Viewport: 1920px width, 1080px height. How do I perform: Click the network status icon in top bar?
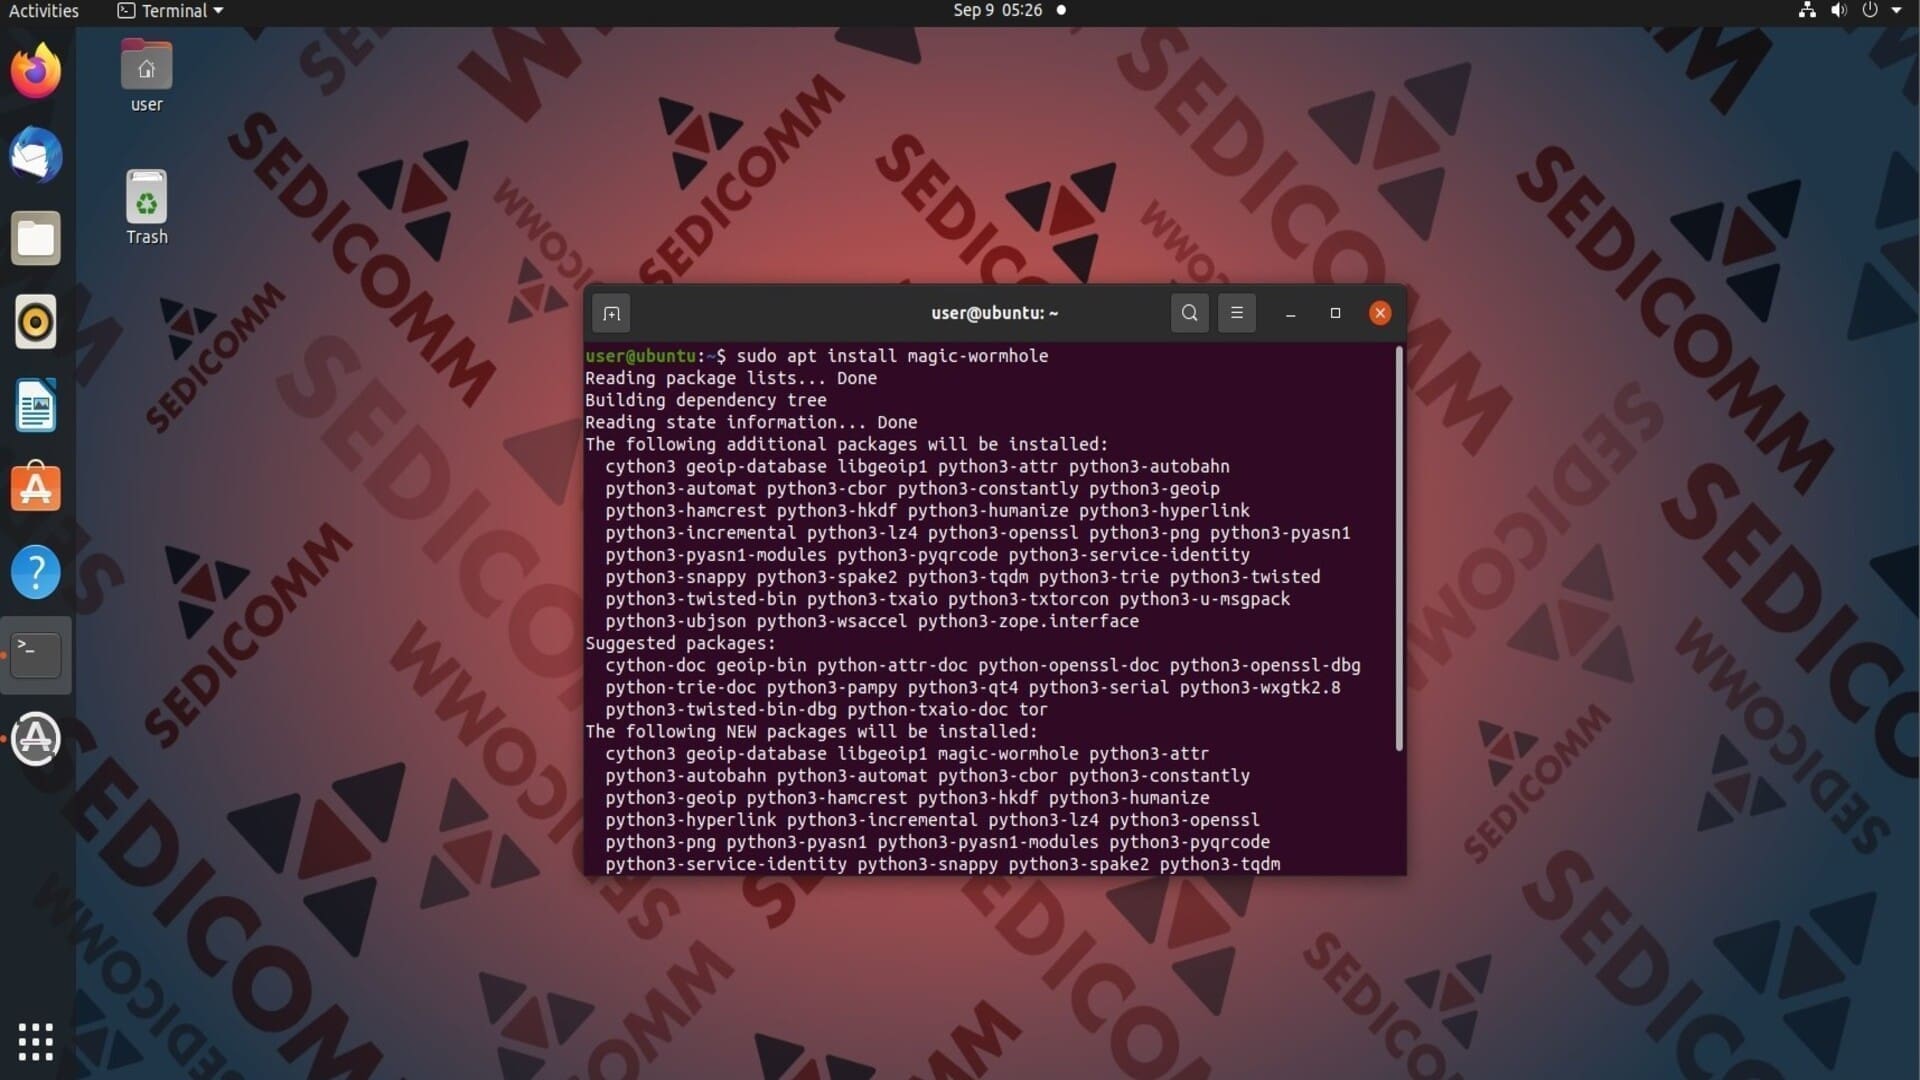tap(1807, 11)
